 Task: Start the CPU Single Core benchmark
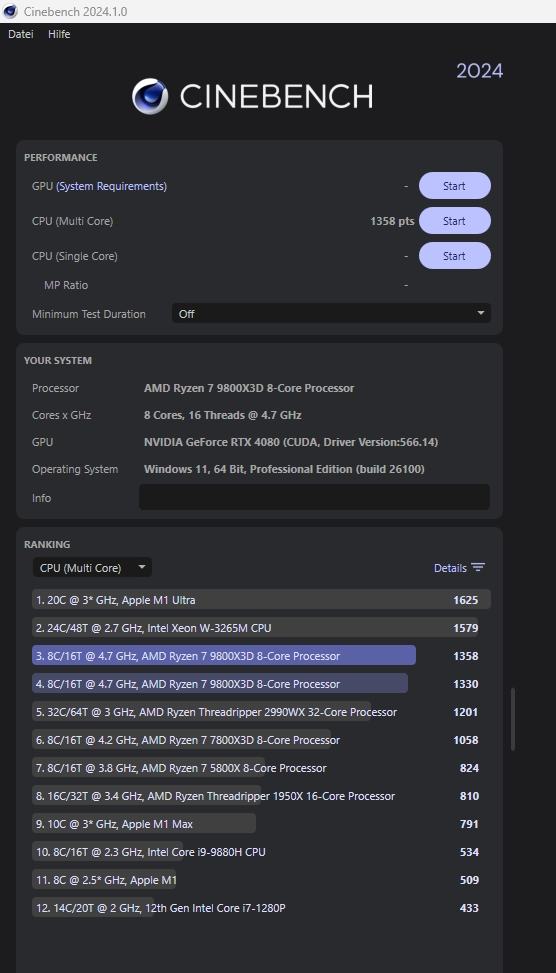point(454,256)
